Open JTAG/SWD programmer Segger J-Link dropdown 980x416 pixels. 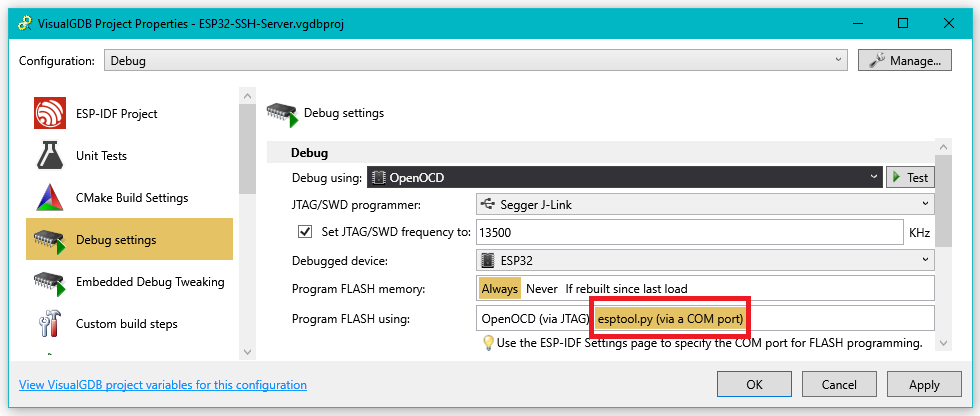[x=703, y=204]
